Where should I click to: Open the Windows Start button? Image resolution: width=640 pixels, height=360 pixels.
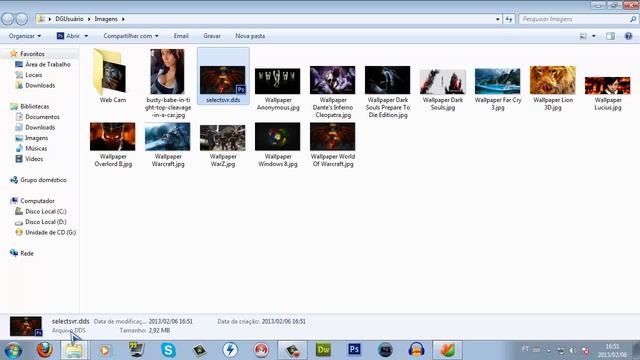pos(13,350)
